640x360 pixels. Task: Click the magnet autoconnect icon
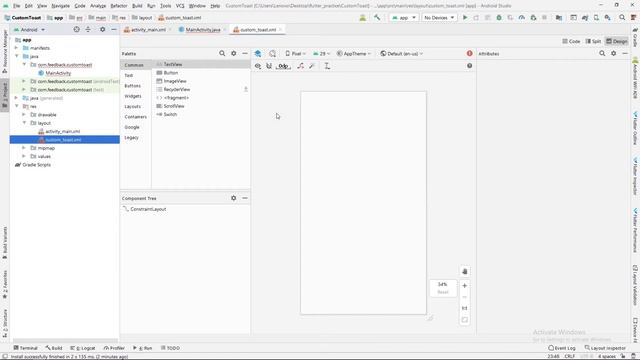coord(269,66)
